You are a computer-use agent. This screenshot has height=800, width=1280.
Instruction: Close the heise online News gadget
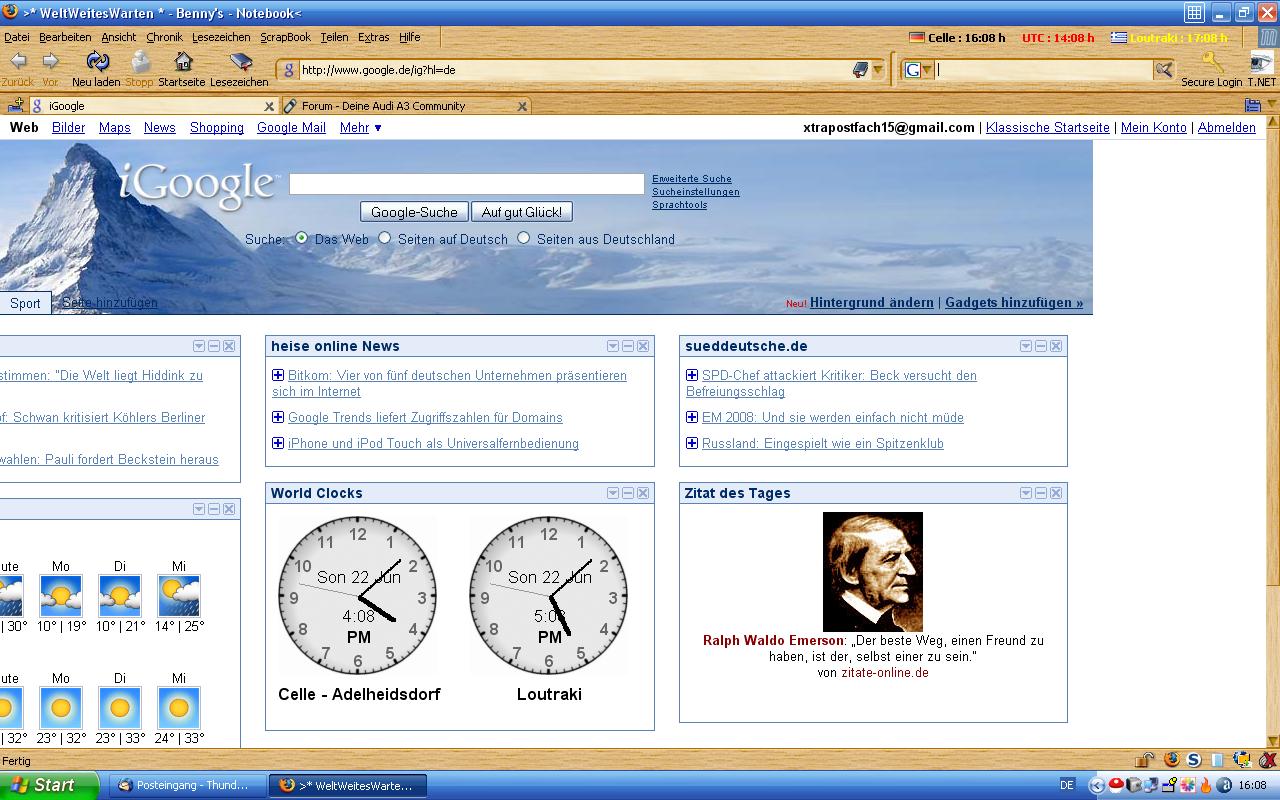point(643,346)
